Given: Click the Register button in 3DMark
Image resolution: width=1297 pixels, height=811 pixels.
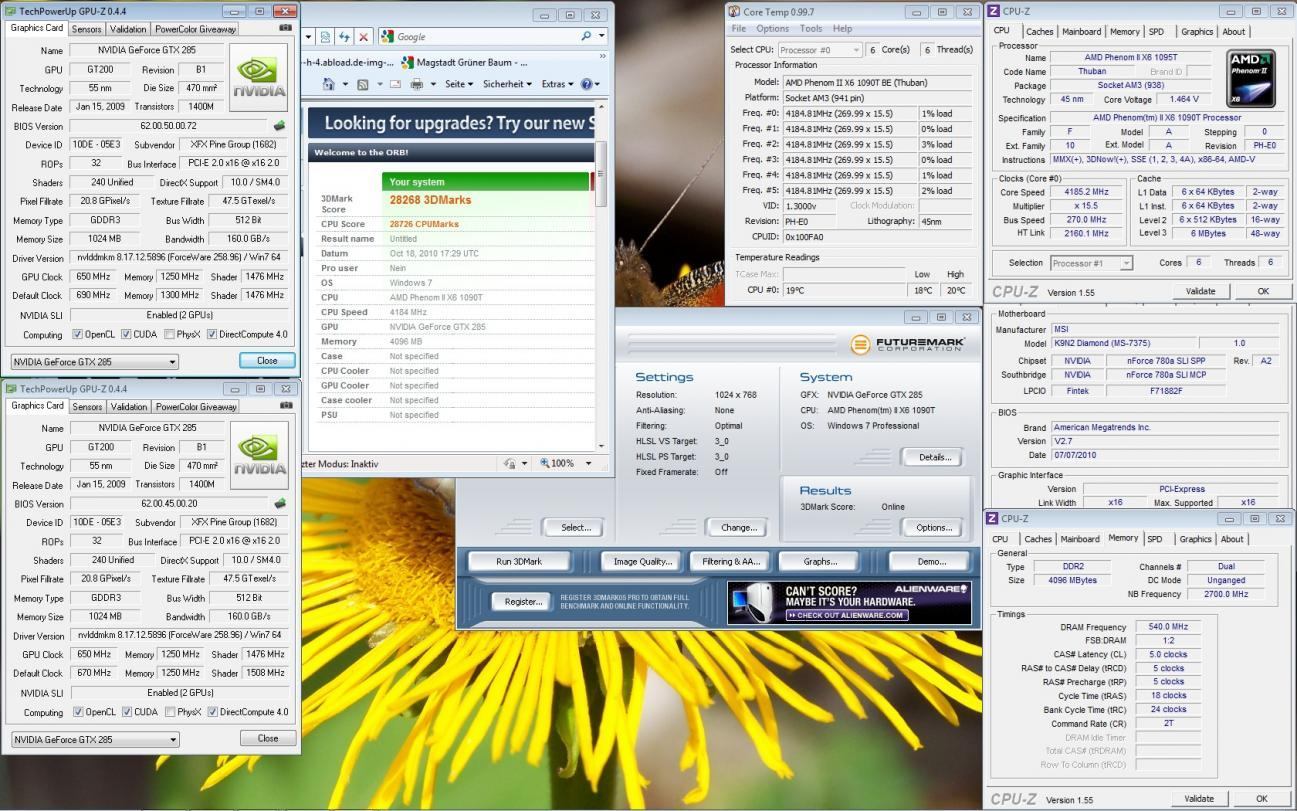Looking at the screenshot, I should 523,601.
